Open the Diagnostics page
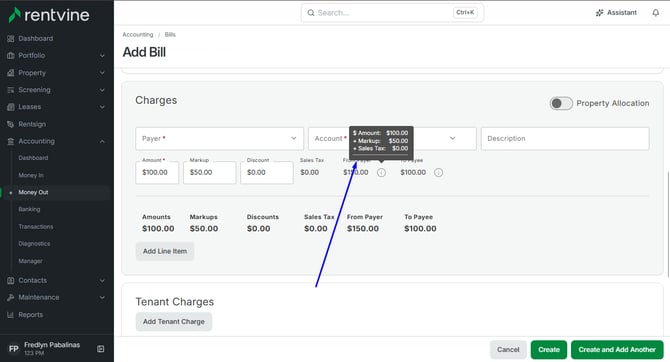This screenshot has height=362, width=670. tap(34, 244)
